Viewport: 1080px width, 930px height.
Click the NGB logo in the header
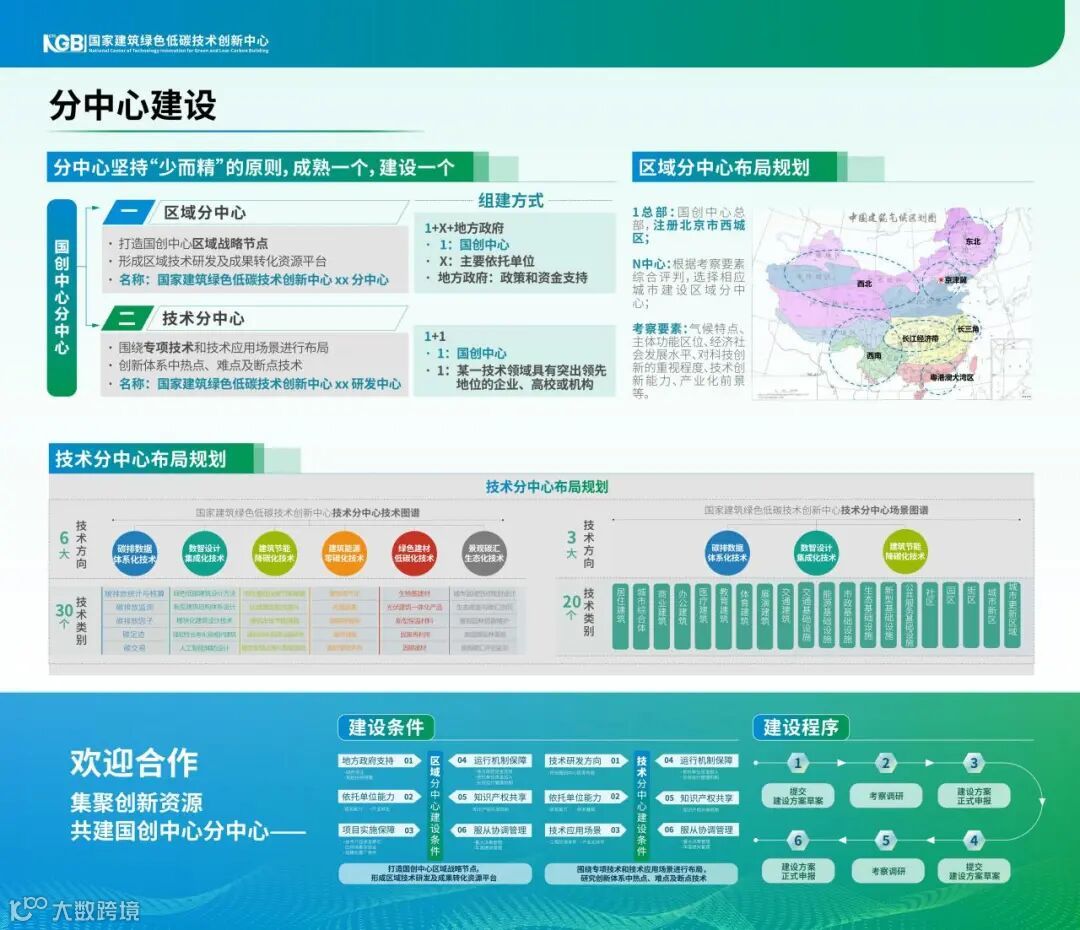tap(64, 43)
